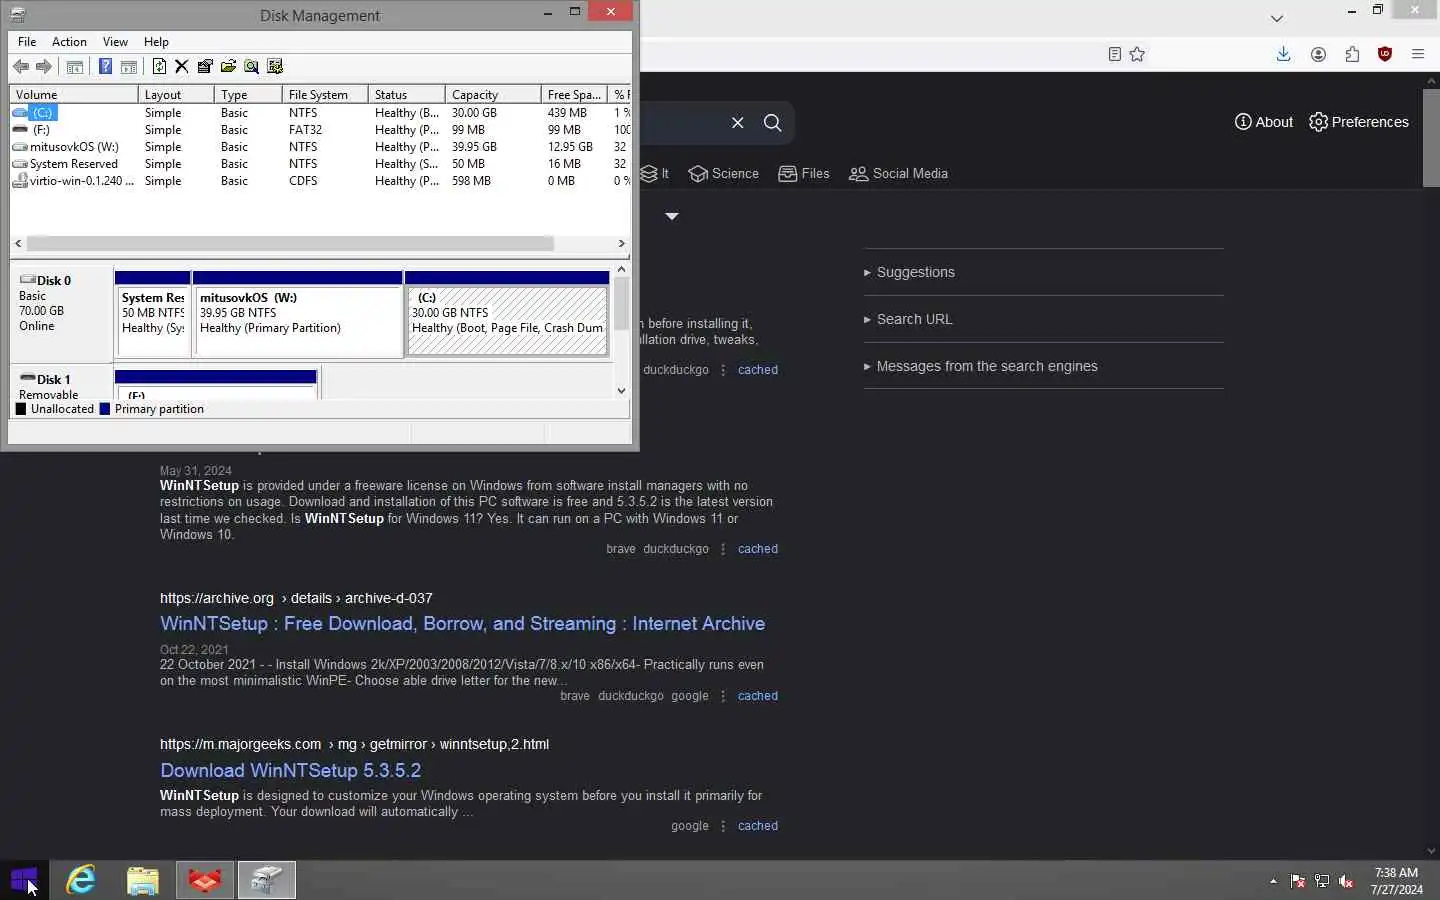Open the Firefox hamburger menu
The width and height of the screenshot is (1440, 900).
1418,54
